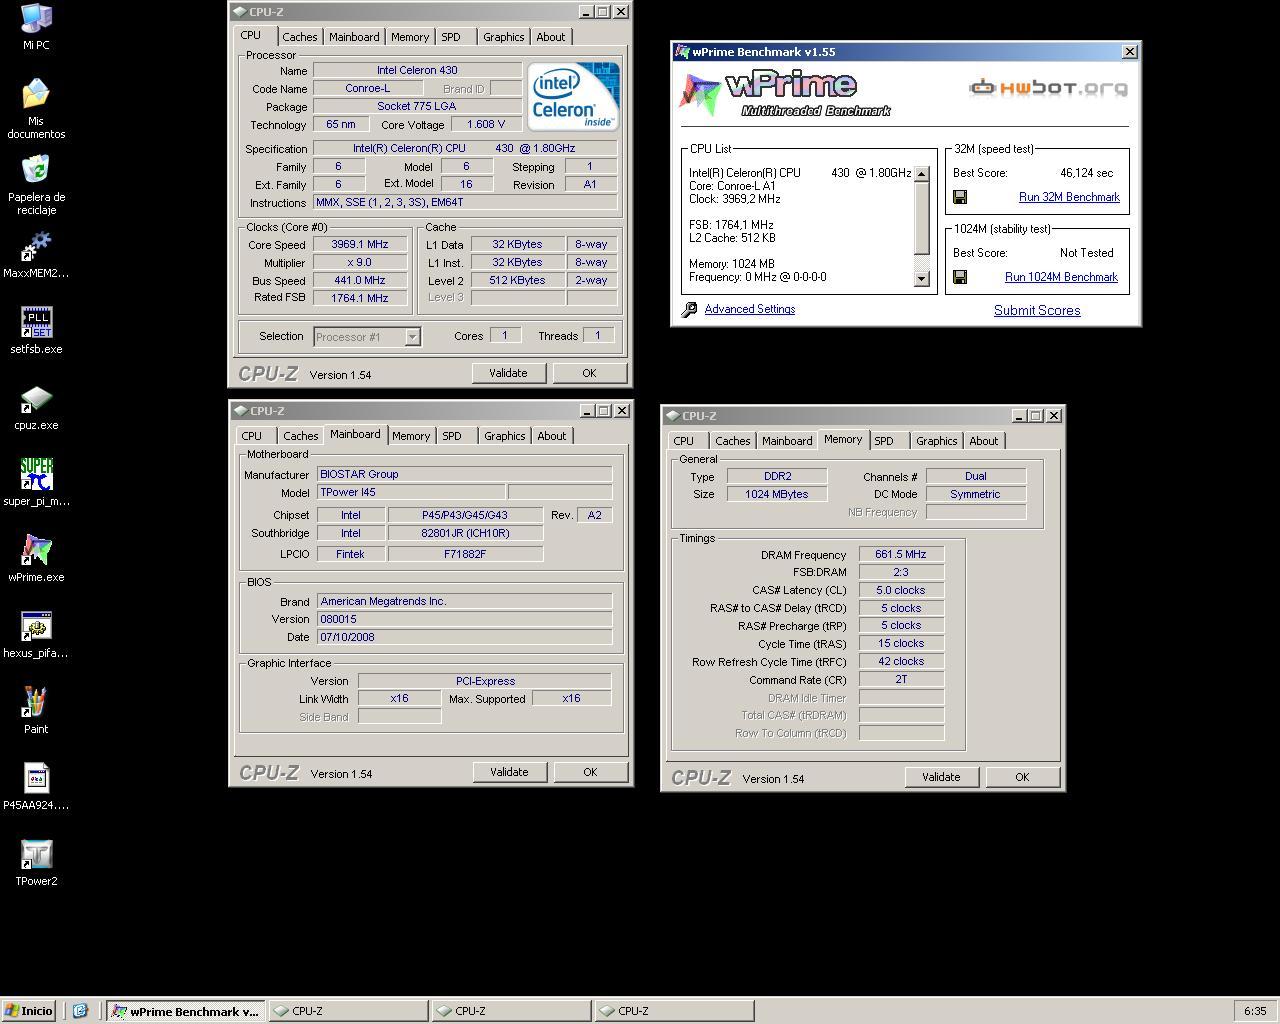Click the Bus Speed 441.0 MHz value
This screenshot has height=1024, width=1280.
click(x=360, y=280)
